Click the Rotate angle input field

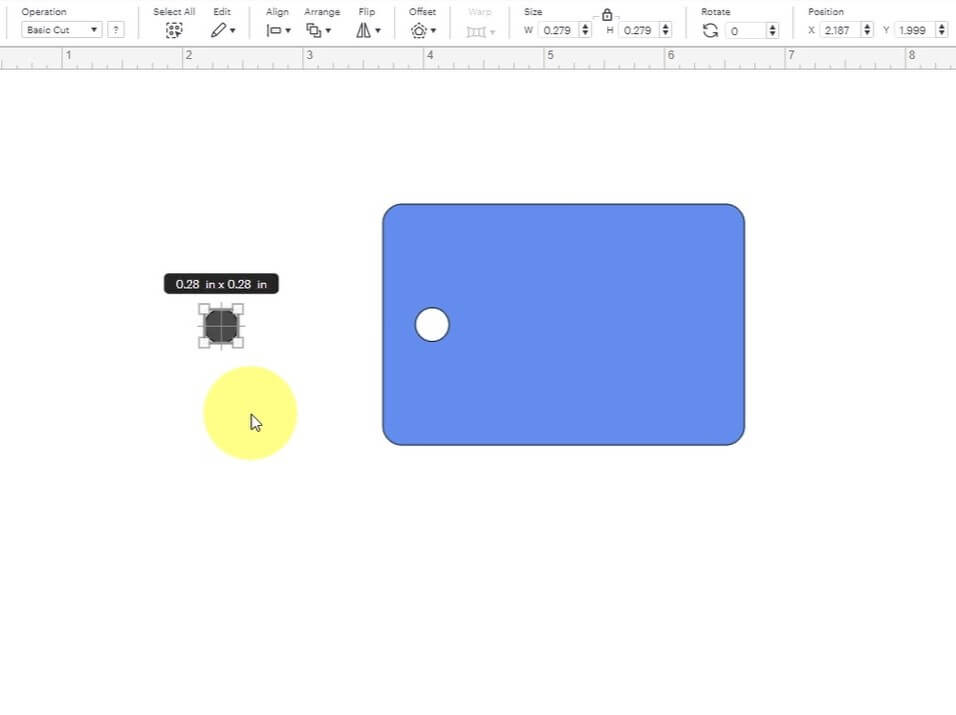(x=747, y=30)
